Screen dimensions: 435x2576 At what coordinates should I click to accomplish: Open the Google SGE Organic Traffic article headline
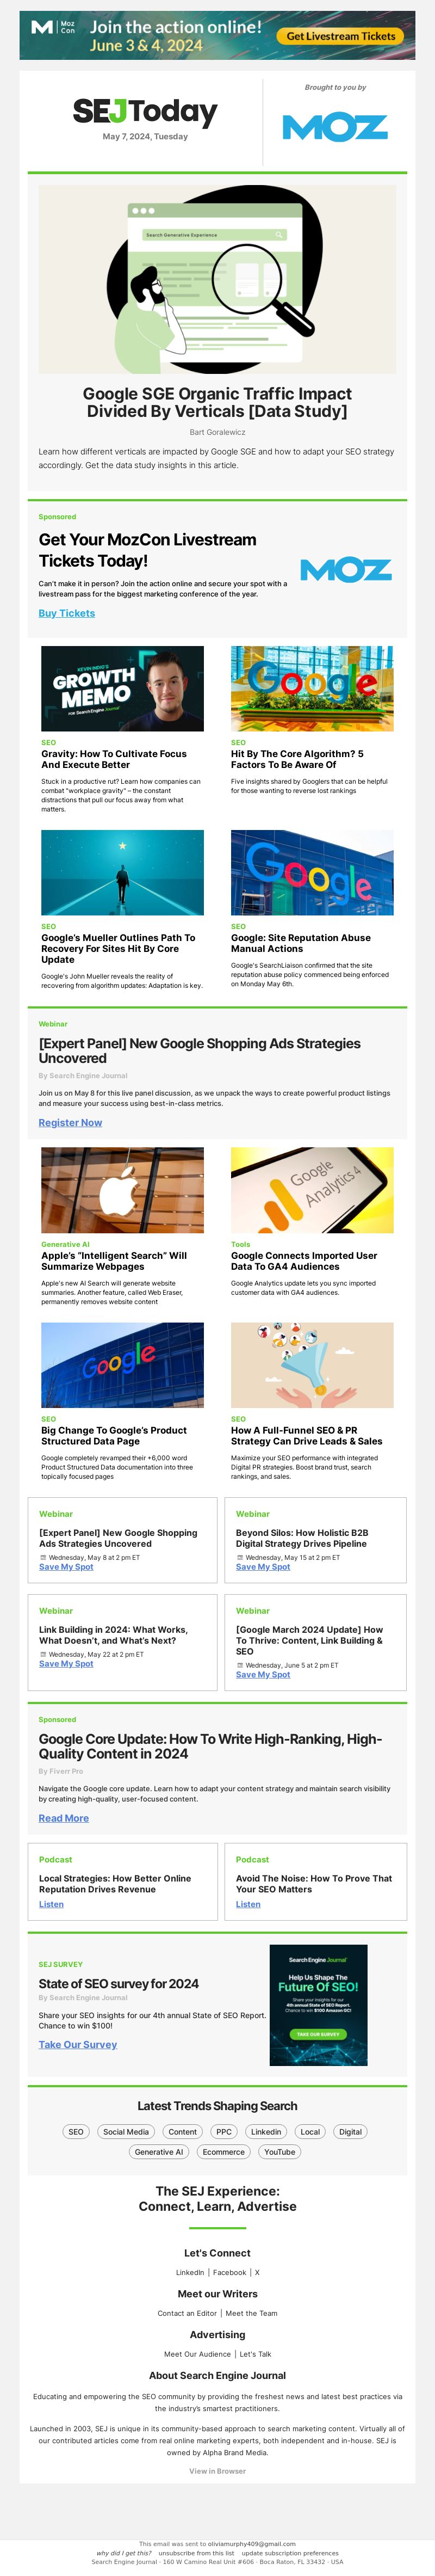[x=217, y=402]
